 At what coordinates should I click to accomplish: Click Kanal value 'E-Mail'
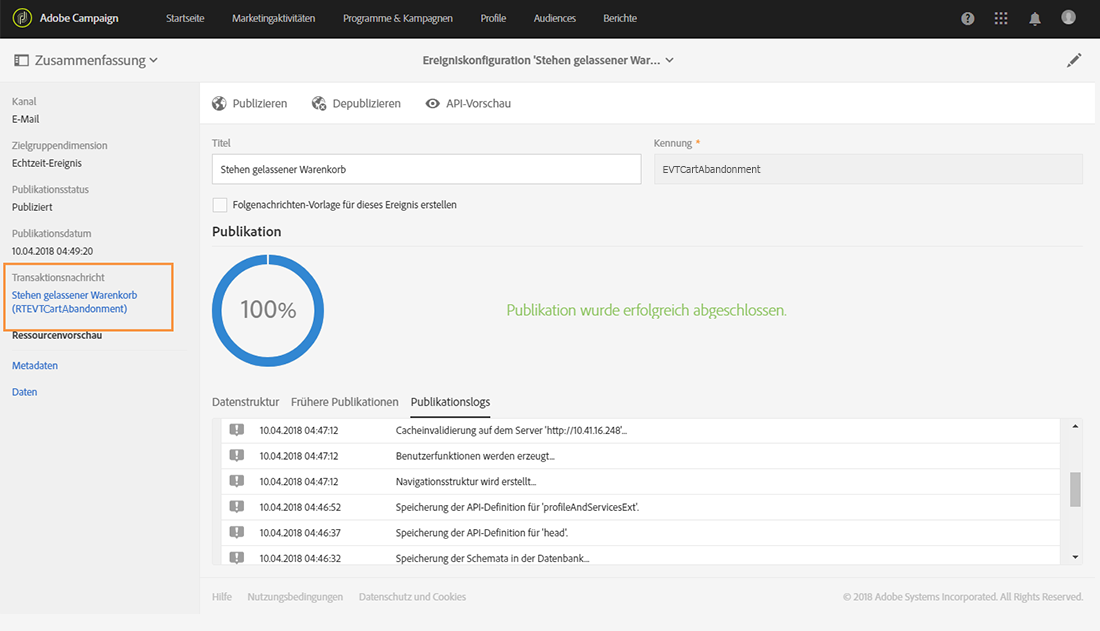click(25, 119)
